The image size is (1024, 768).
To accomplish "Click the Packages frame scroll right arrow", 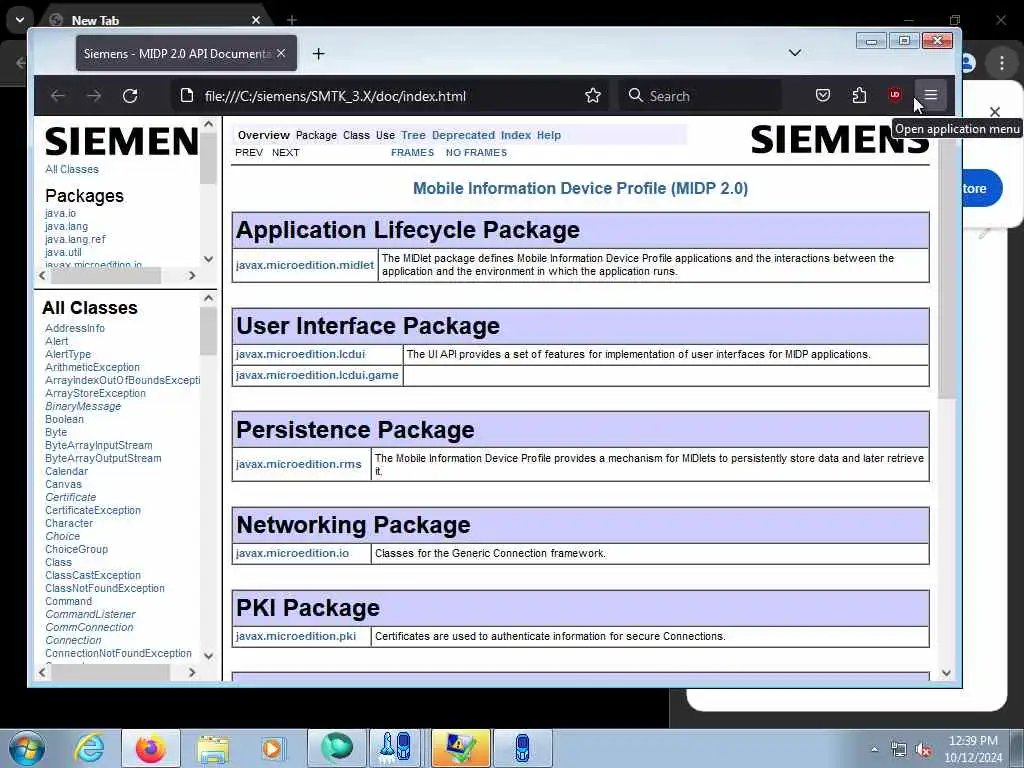I will click(x=192, y=276).
